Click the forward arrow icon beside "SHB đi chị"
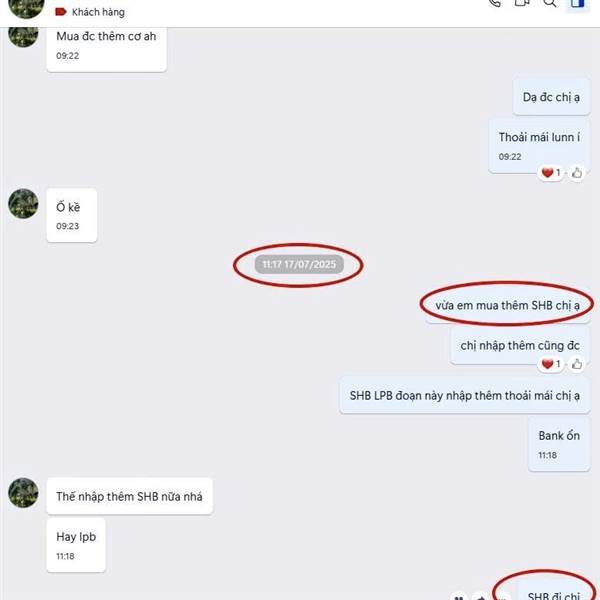 tap(481, 596)
